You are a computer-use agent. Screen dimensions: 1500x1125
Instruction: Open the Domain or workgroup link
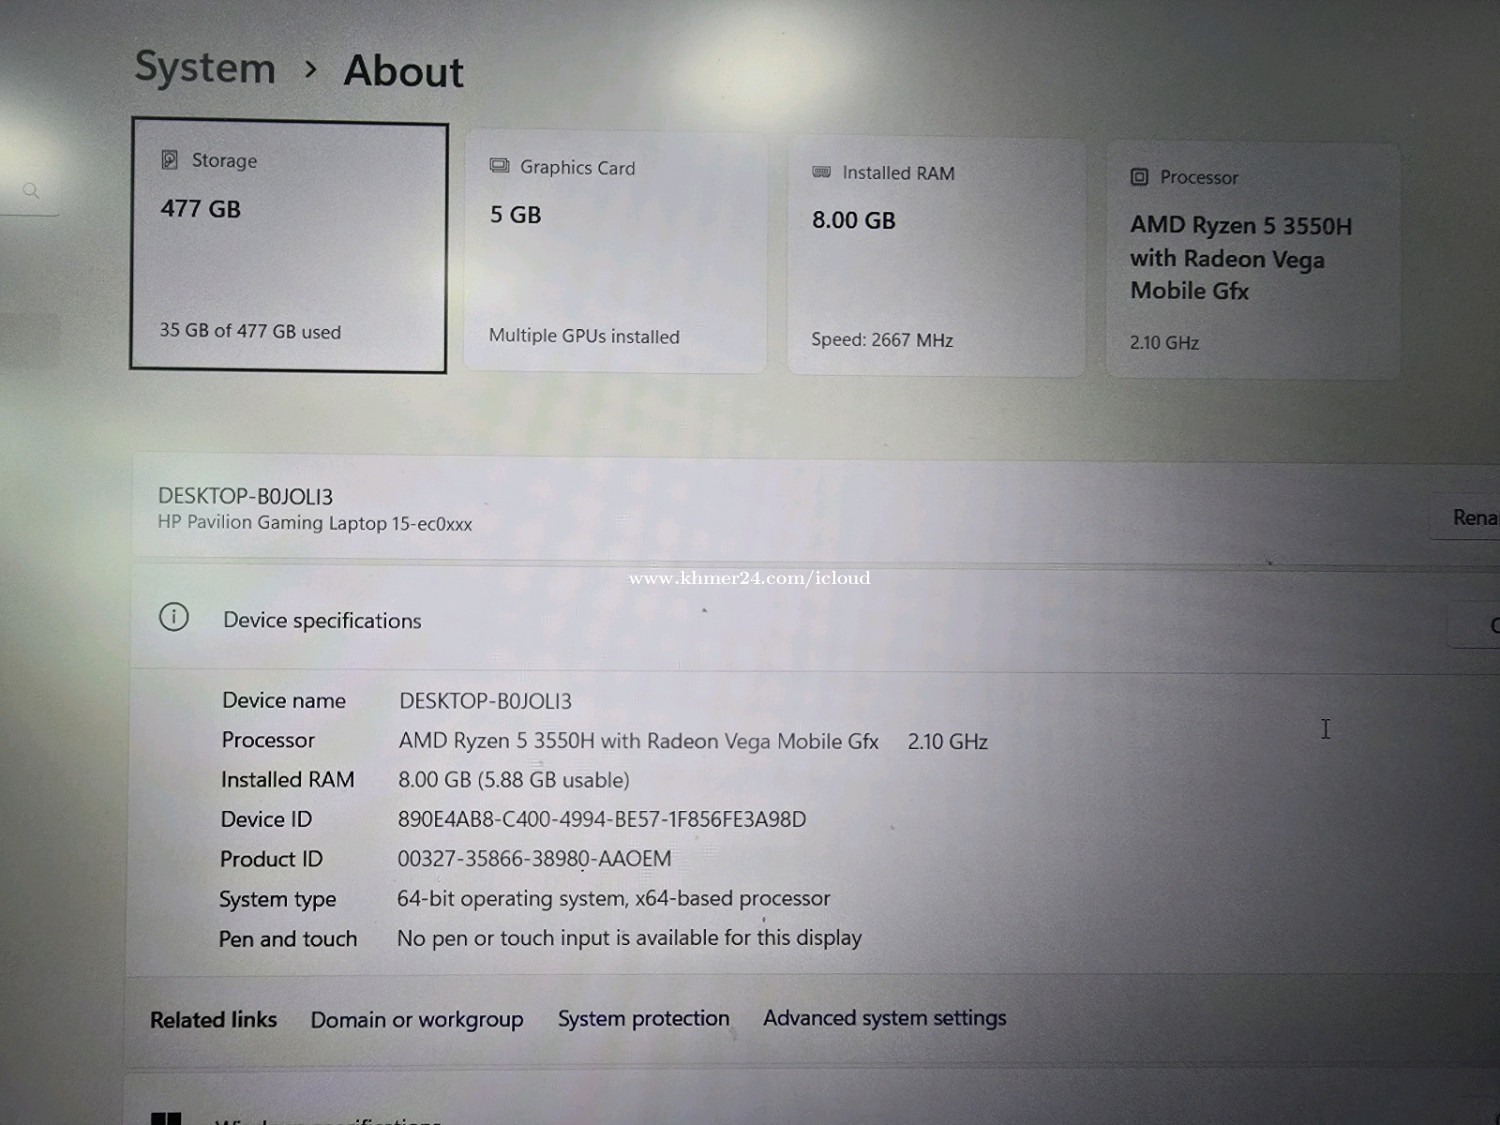point(416,1019)
